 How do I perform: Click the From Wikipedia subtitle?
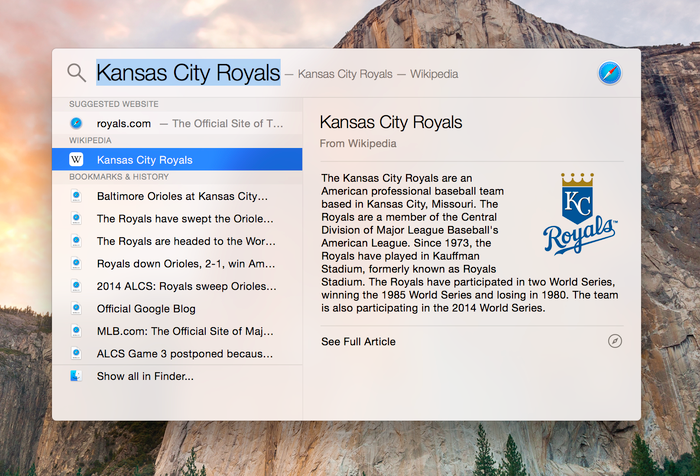(358, 143)
